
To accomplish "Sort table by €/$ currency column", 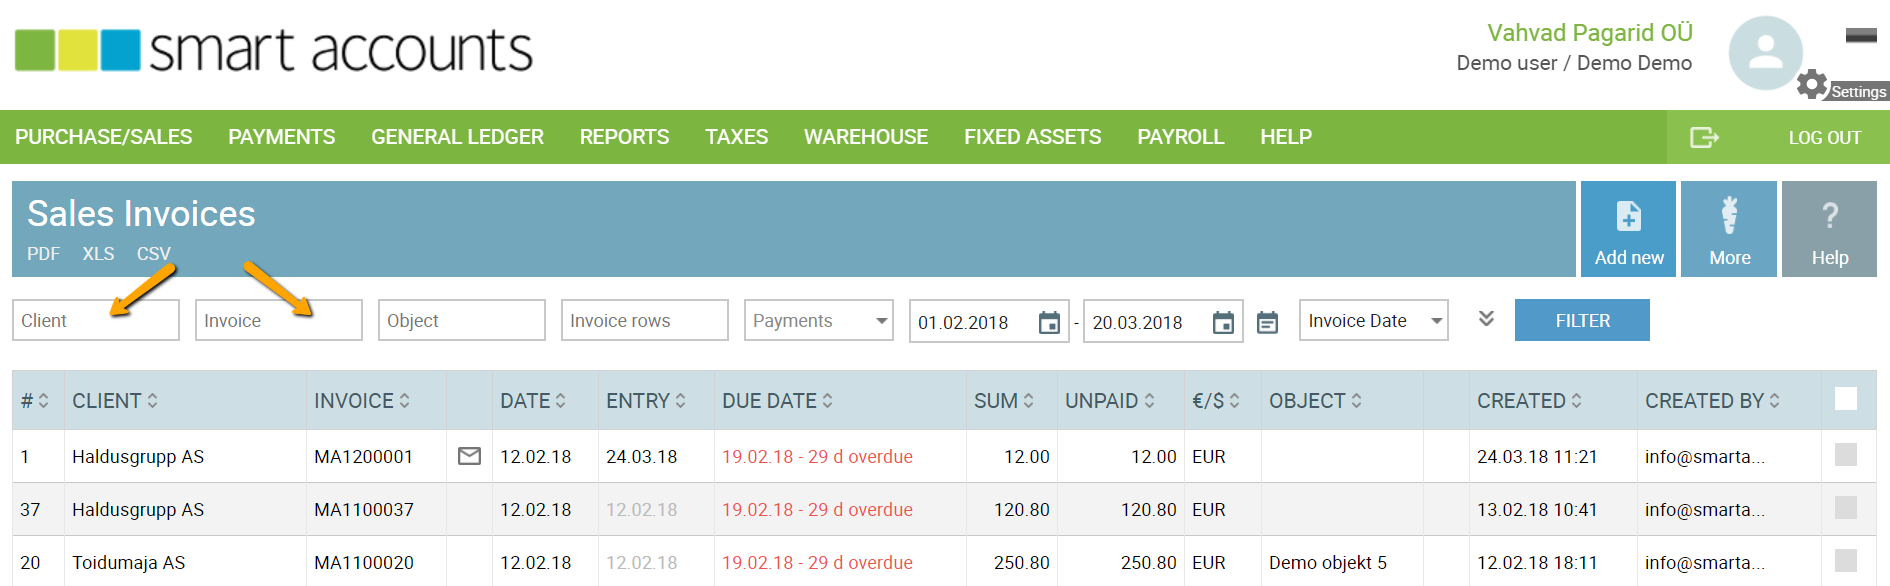I will pyautogui.click(x=1216, y=401).
